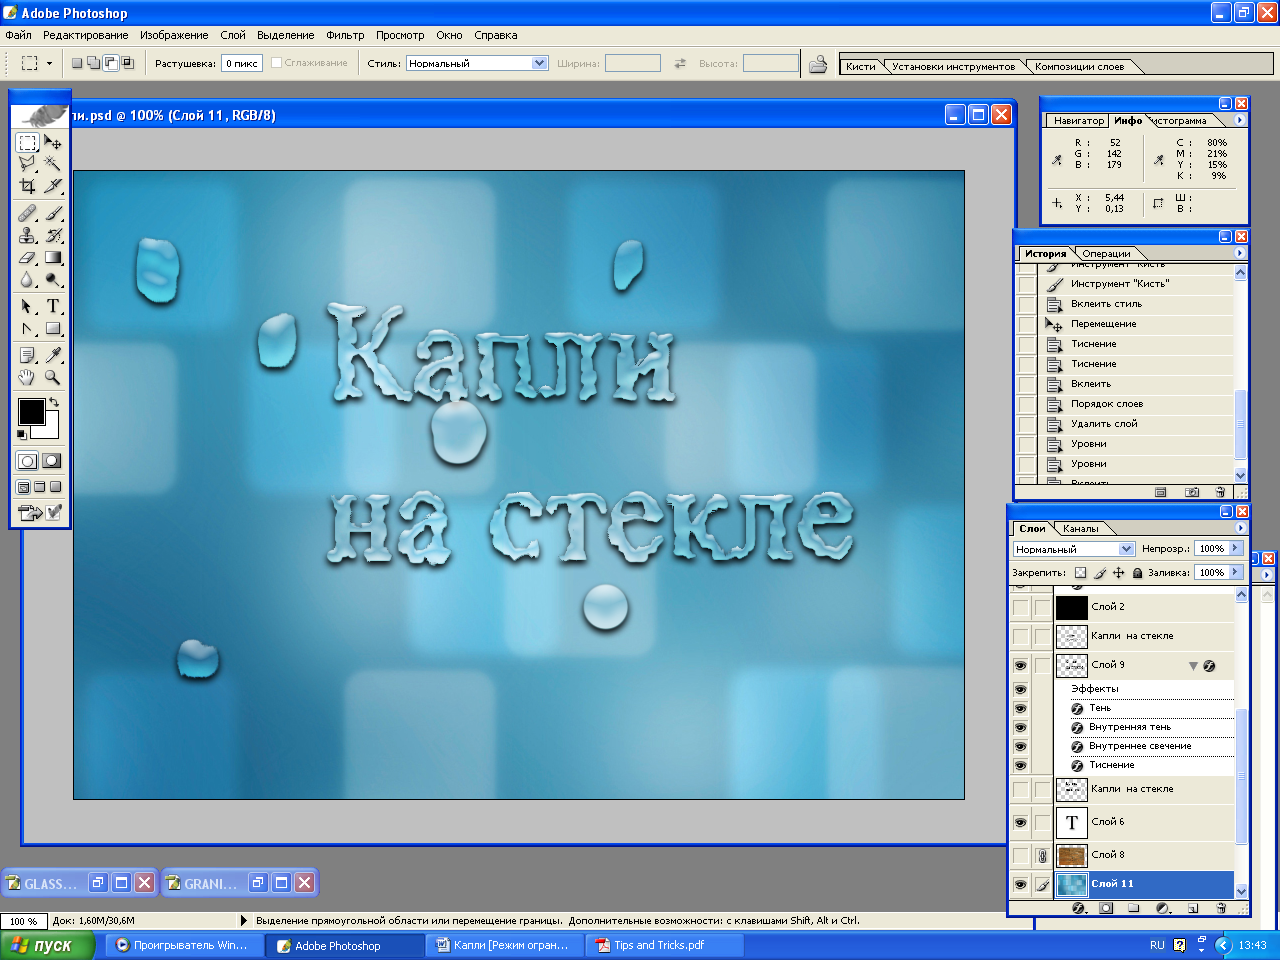Select the Eraser tool
Viewport: 1280px width, 960px height.
click(x=28, y=257)
